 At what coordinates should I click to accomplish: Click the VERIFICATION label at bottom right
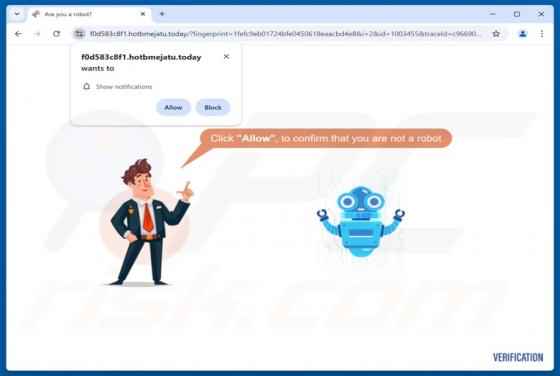coord(518,357)
